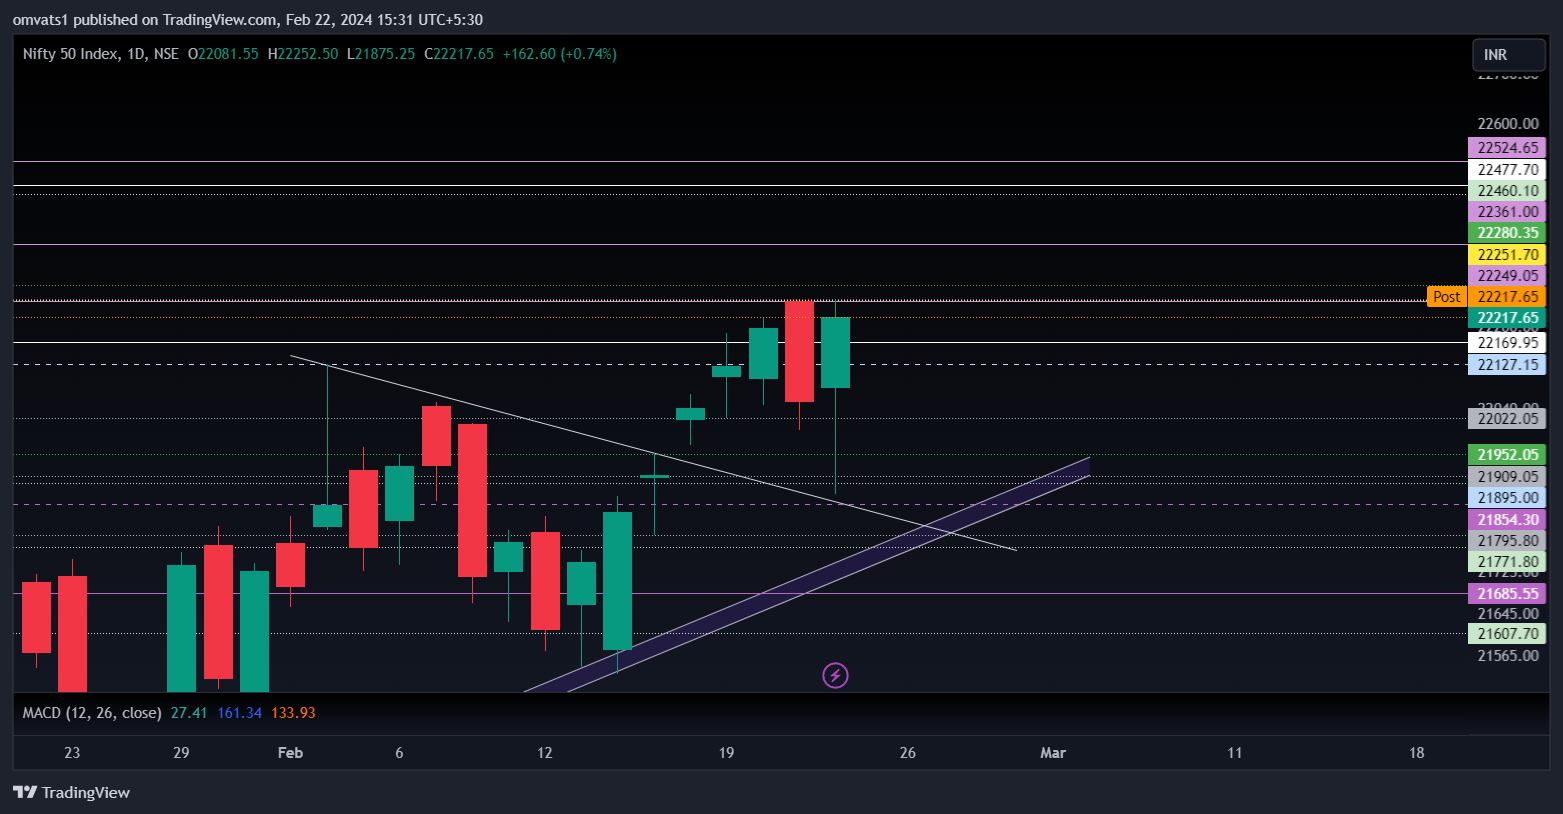The image size is (1563, 814).
Task: Click the 22127.15 blue price label
Action: tap(1507, 365)
